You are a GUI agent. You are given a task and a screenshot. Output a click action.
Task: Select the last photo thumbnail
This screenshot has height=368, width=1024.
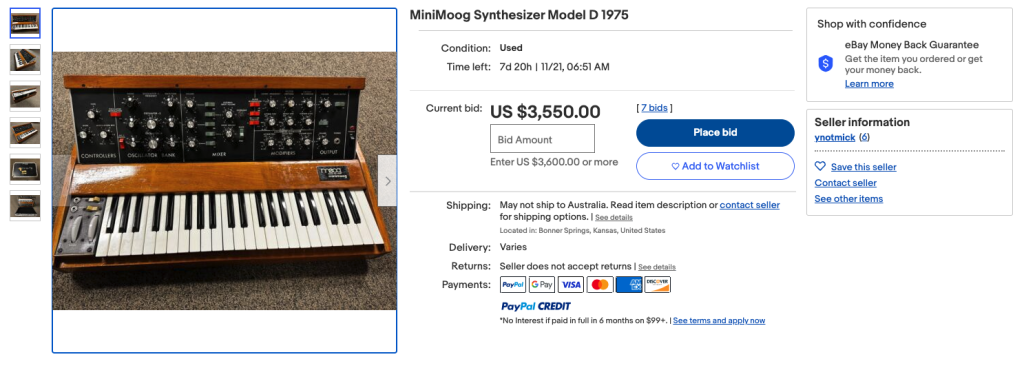[x=25, y=206]
